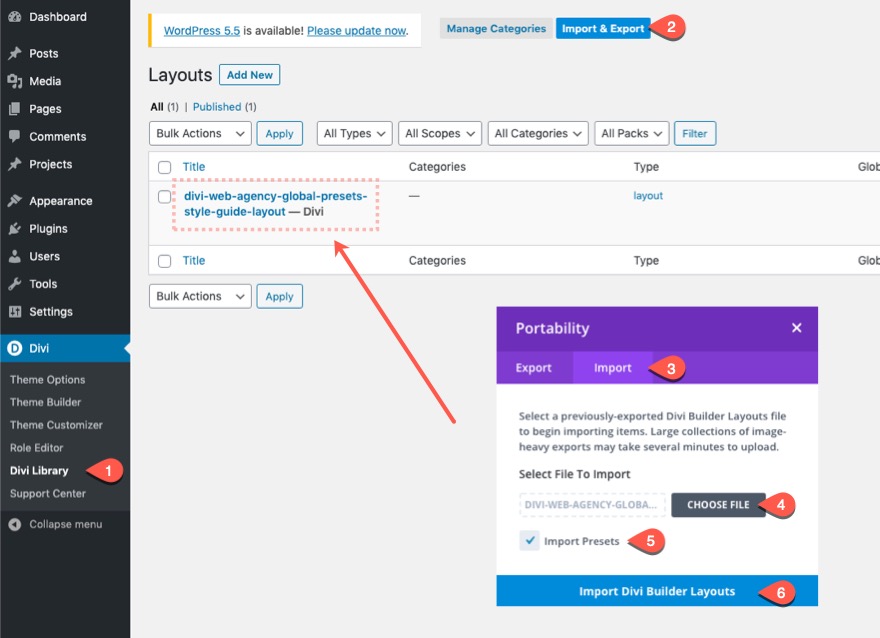This screenshot has width=880, height=638.
Task: Click the Projects pin icon
Action: click(15, 164)
